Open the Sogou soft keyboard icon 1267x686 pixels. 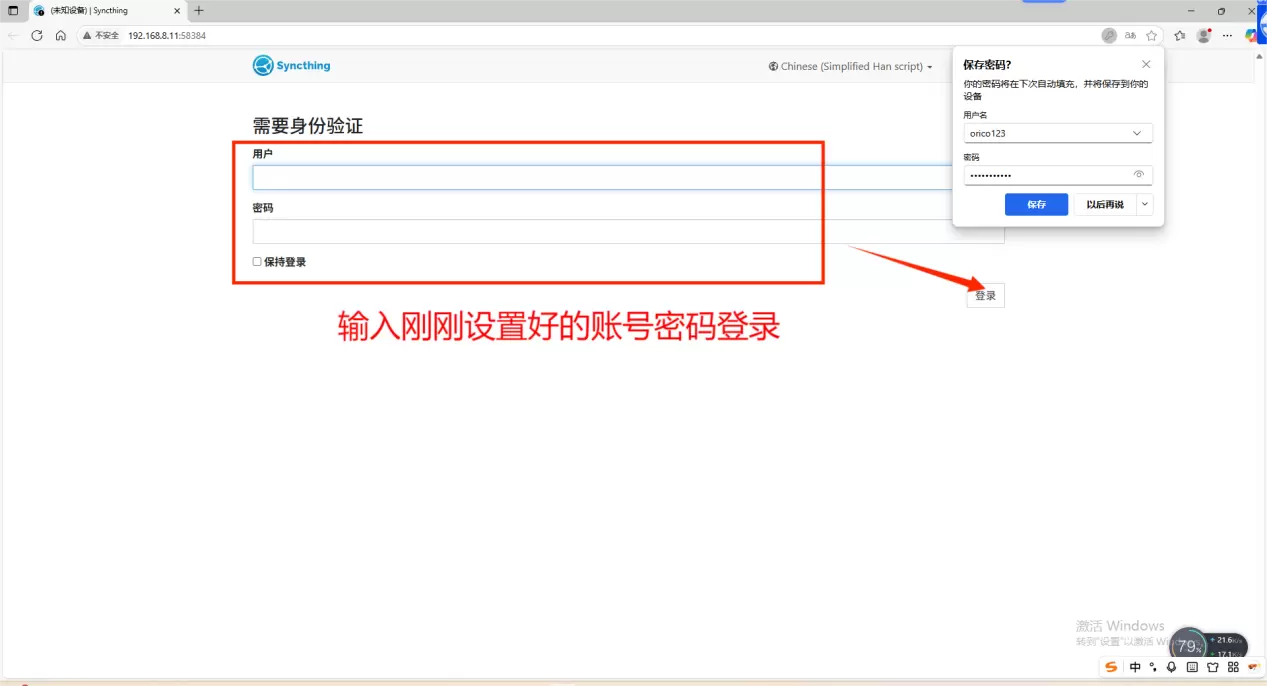click(1192, 667)
